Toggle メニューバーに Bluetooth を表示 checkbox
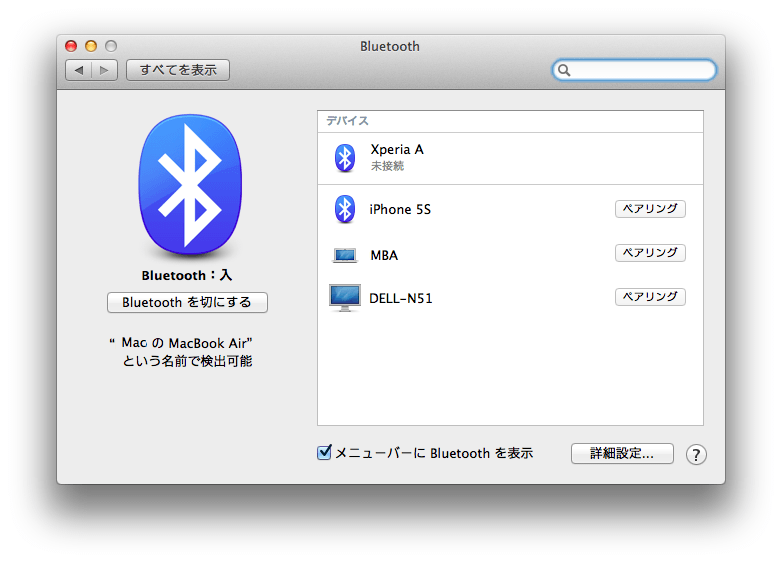 tap(324, 452)
